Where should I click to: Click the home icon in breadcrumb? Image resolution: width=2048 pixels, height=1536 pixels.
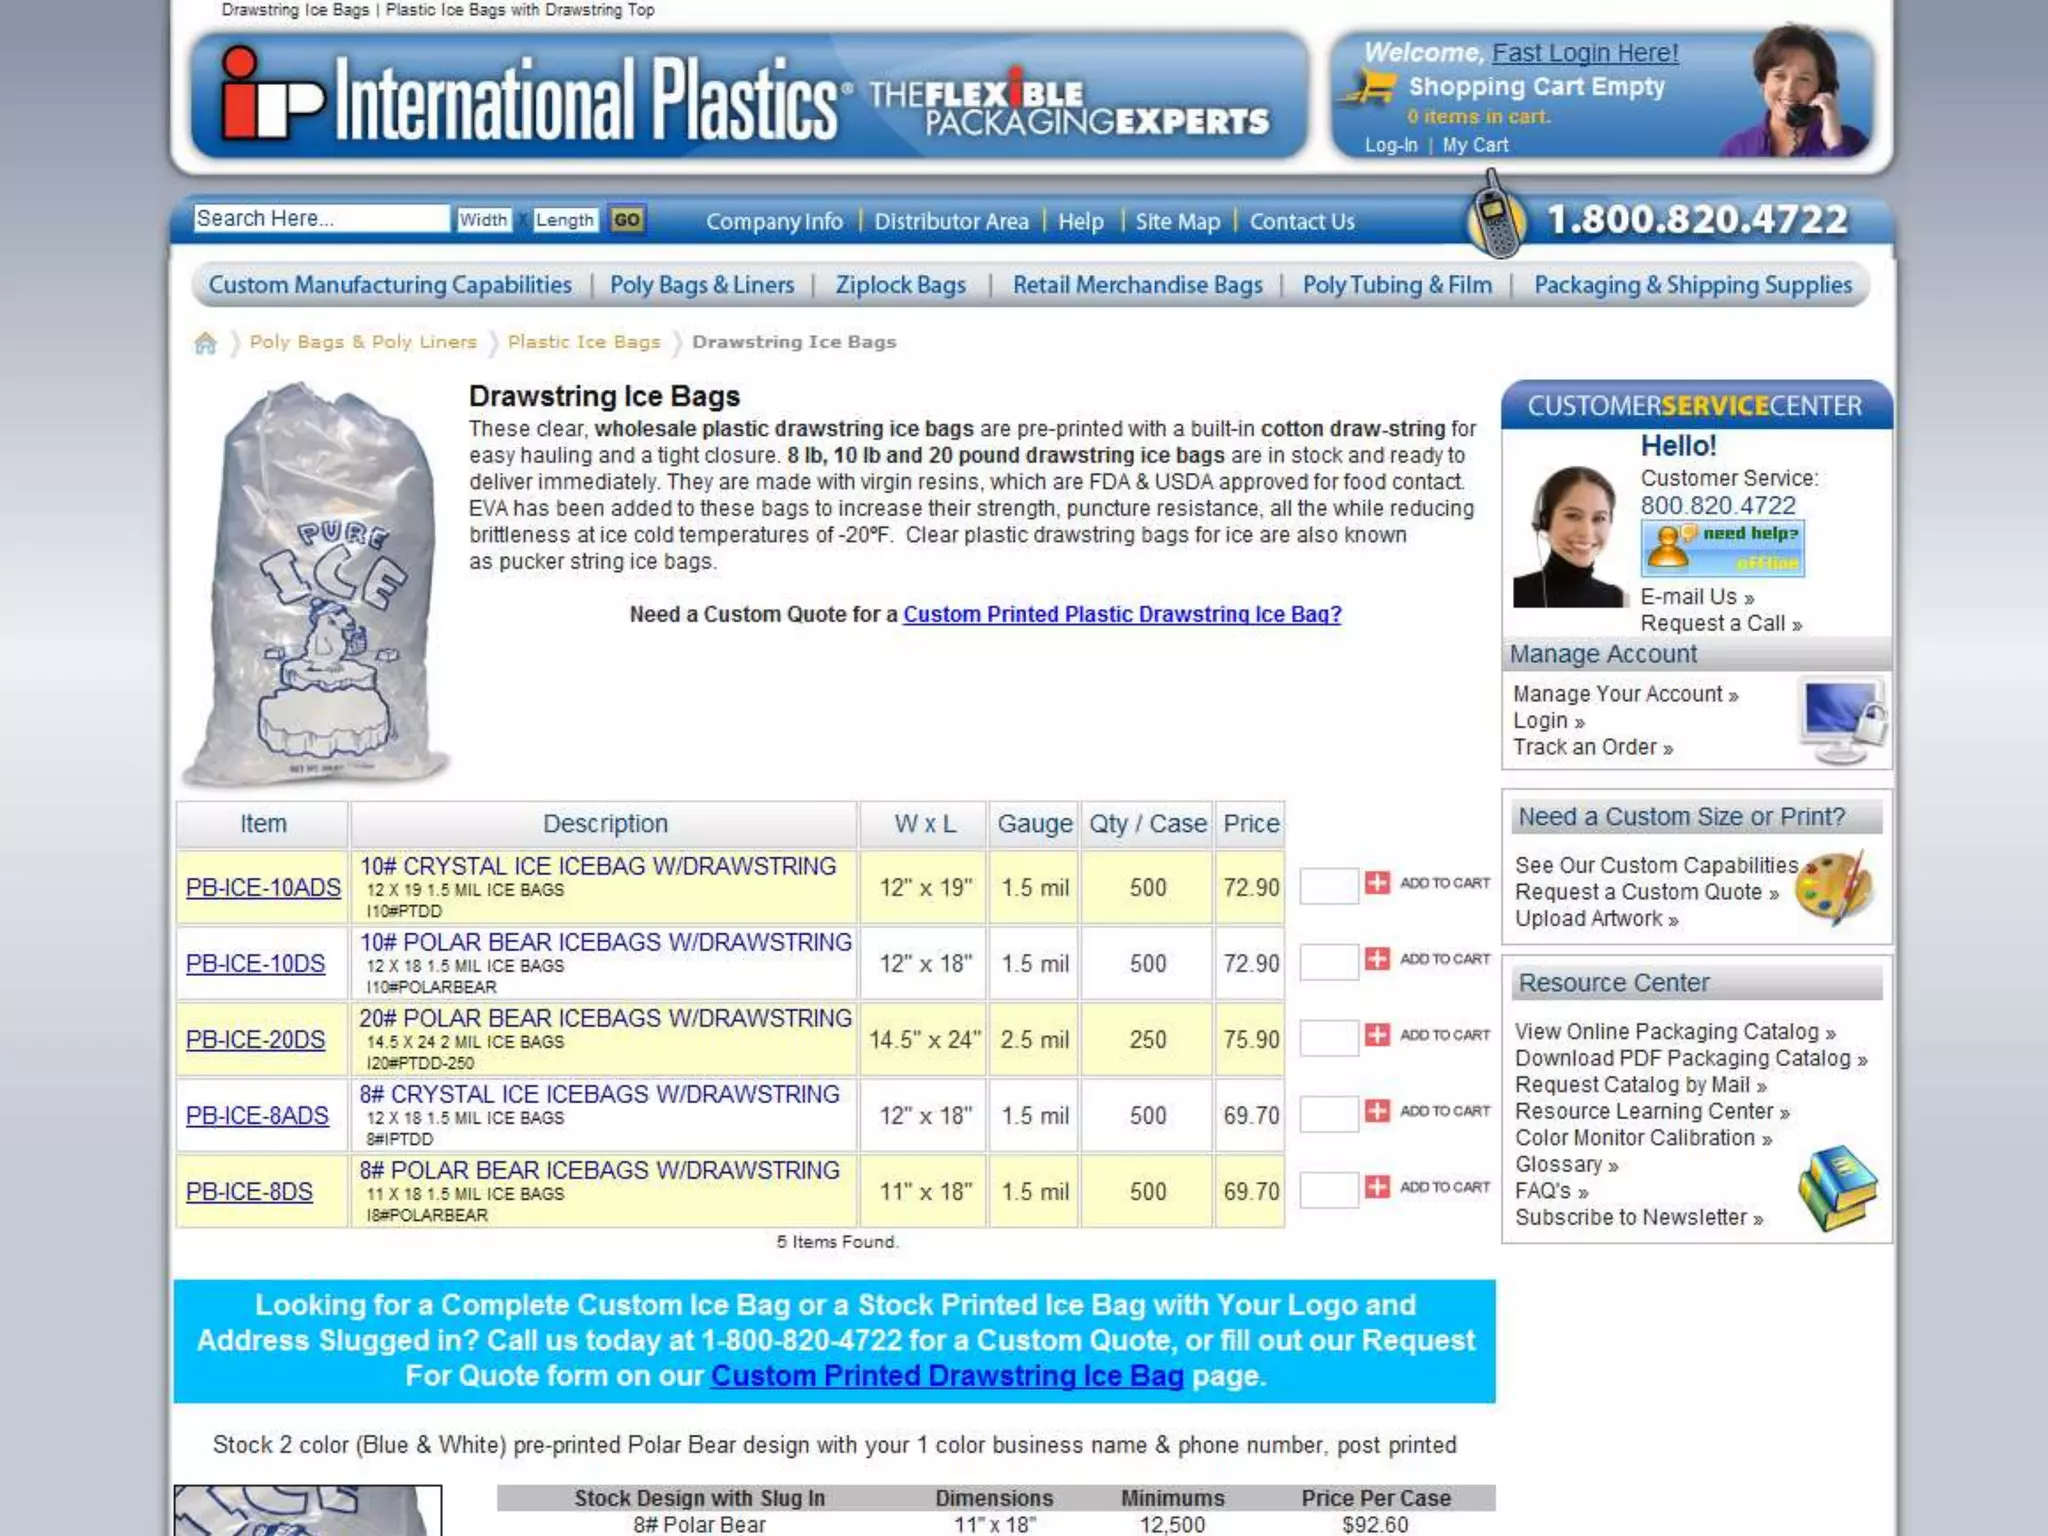coord(205,343)
